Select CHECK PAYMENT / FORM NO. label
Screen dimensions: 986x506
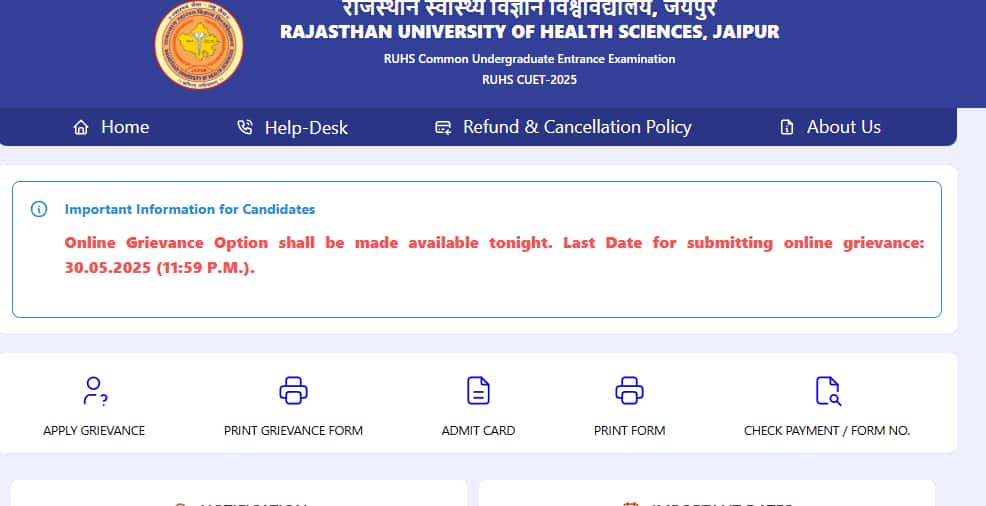pos(827,430)
